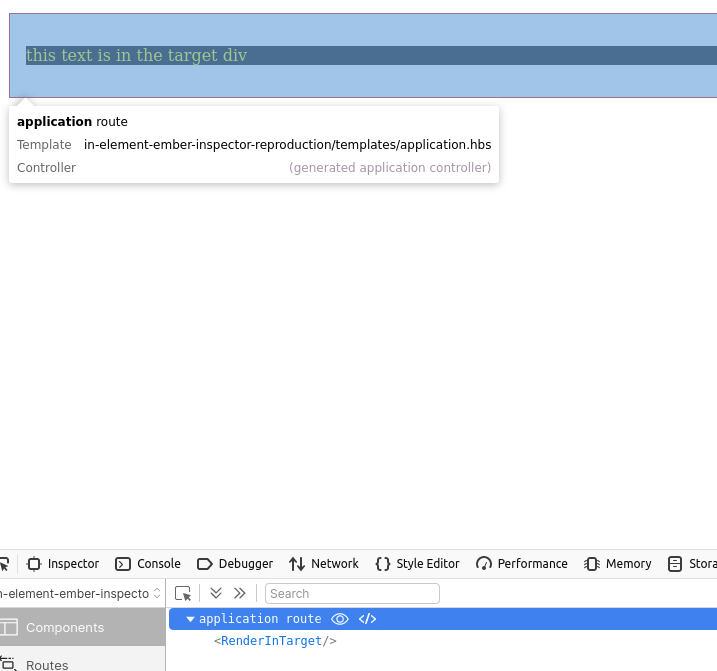The image size is (717, 671).
Task: Expand all components with double-chevron right icon
Action: [240, 593]
